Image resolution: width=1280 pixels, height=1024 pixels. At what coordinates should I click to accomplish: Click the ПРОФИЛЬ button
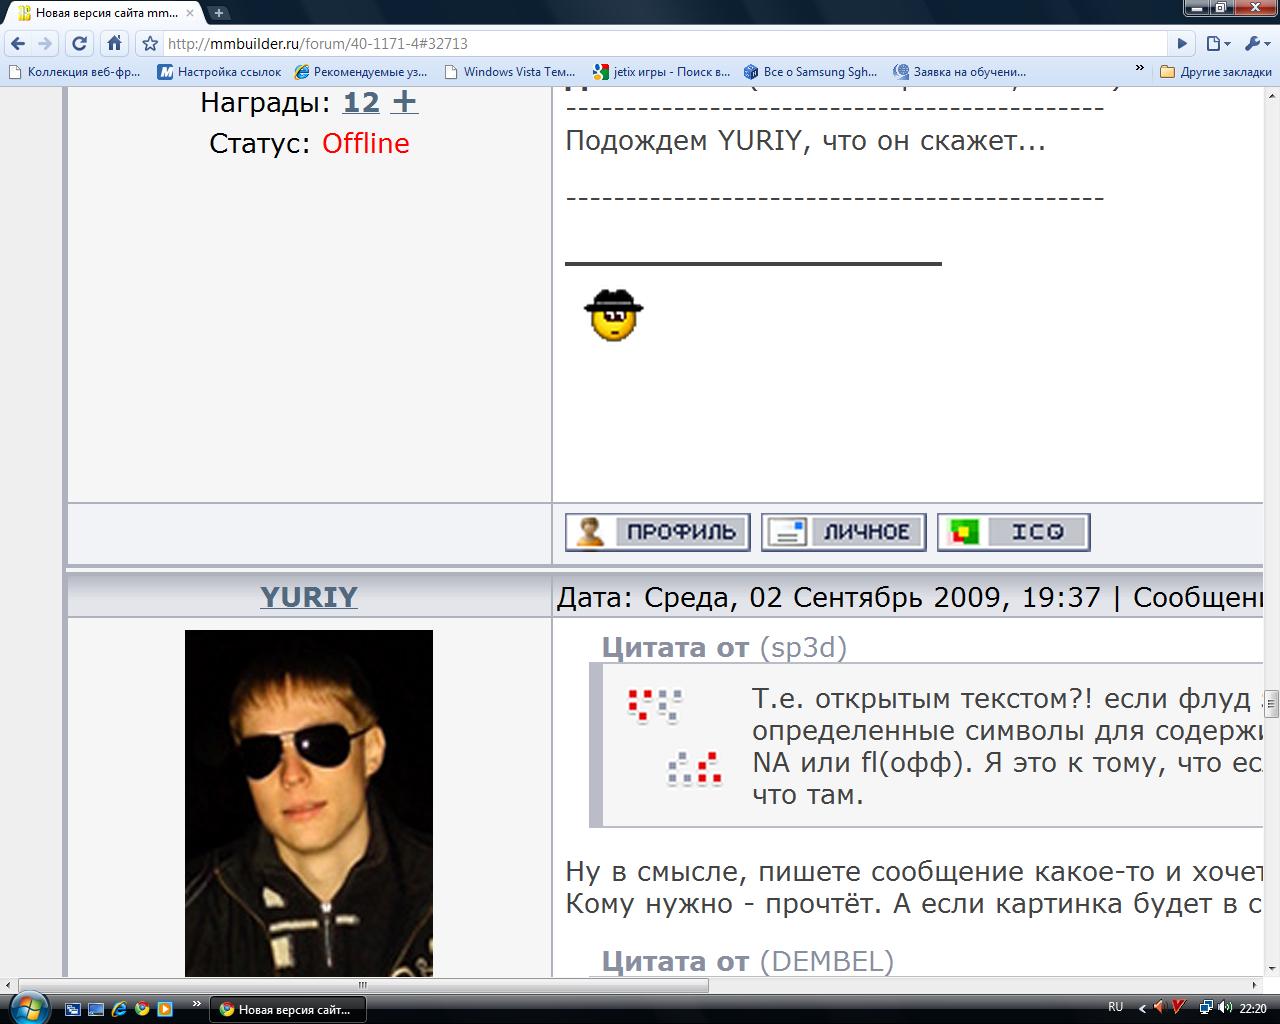pyautogui.click(x=658, y=532)
